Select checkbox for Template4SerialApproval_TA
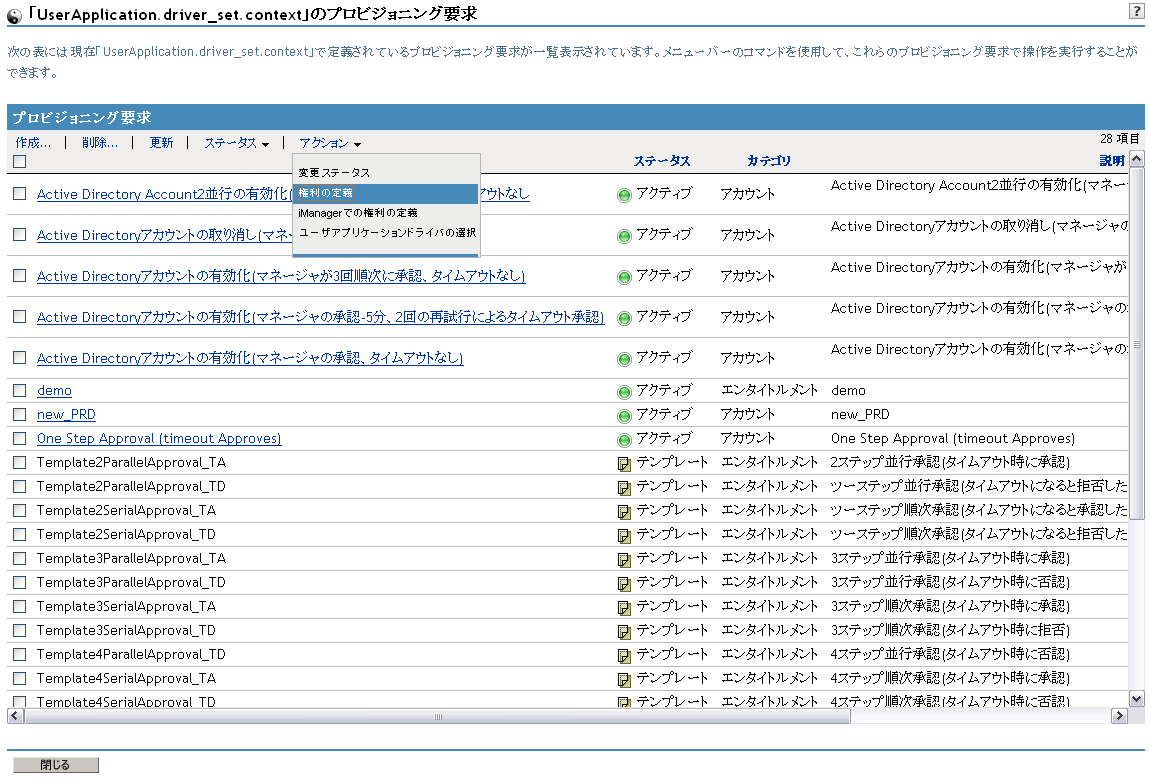Screen dimensions: 1149x778 click(x=20, y=678)
